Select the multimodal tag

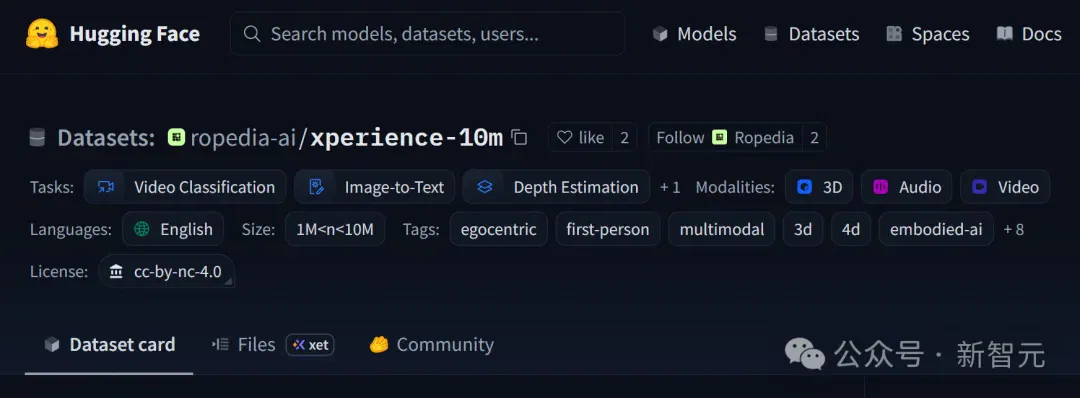click(722, 229)
